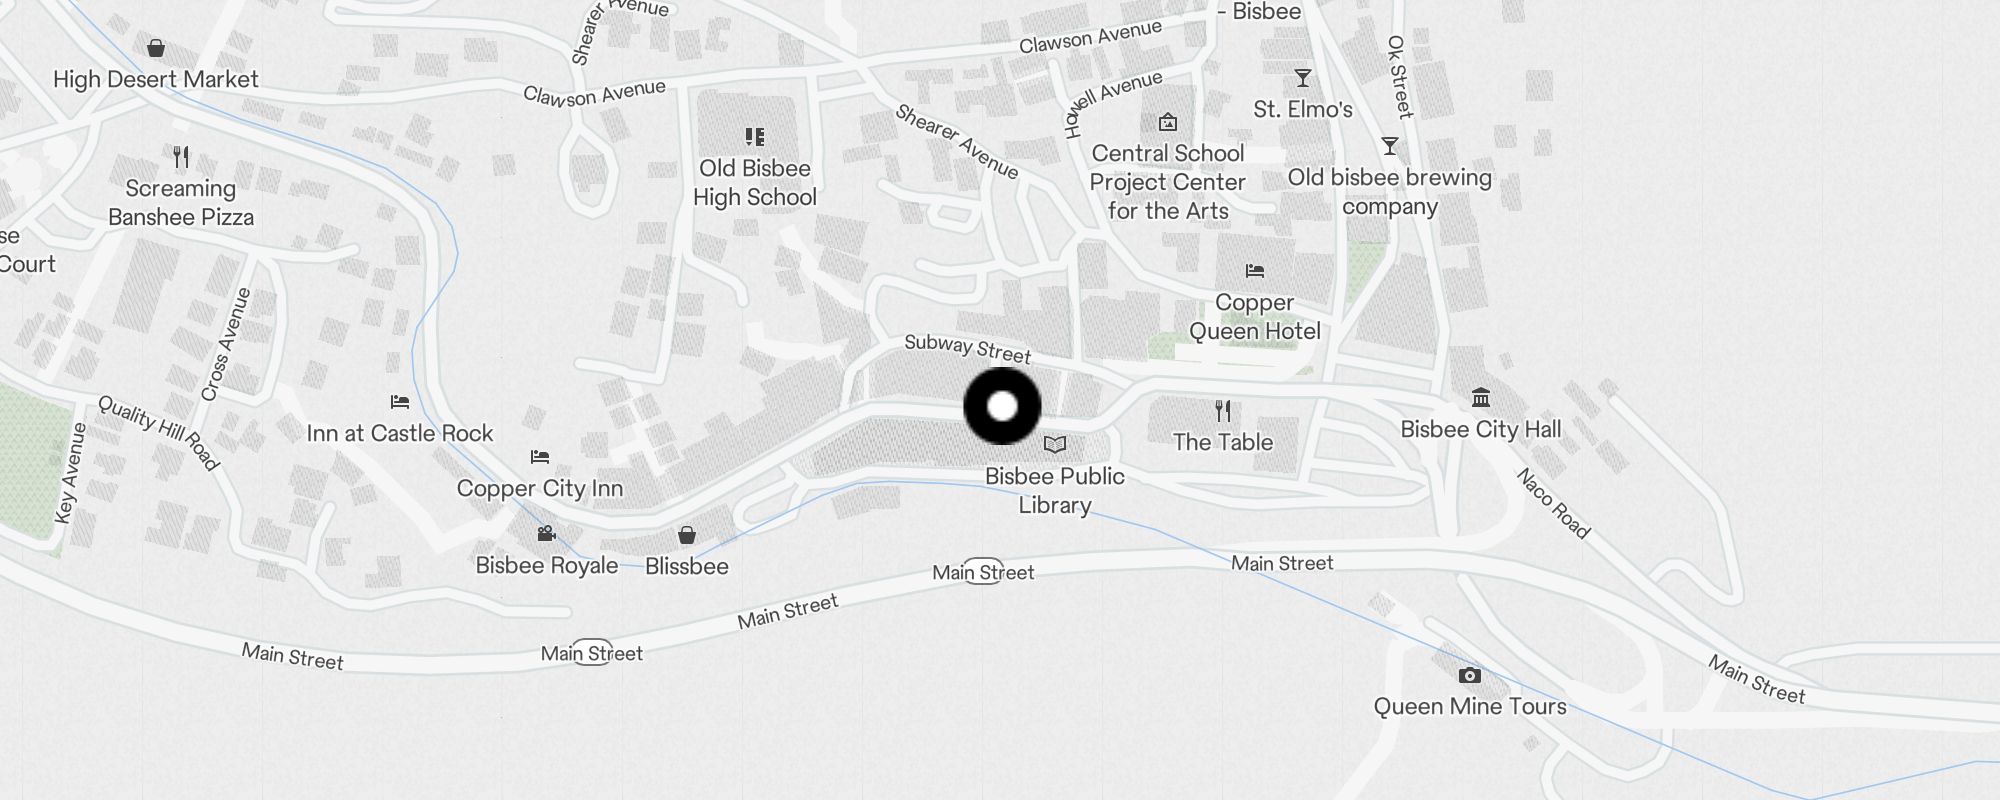Click the Copper City Inn bed icon
The height and width of the screenshot is (800, 2000).
(x=540, y=457)
